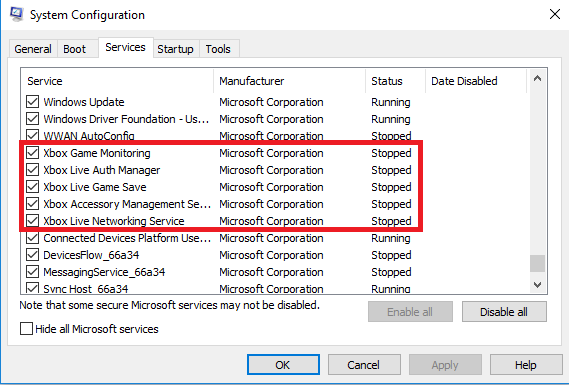Click Stopped status of Xbox Game Monitoring
This screenshot has height=385, width=569.
point(391,153)
